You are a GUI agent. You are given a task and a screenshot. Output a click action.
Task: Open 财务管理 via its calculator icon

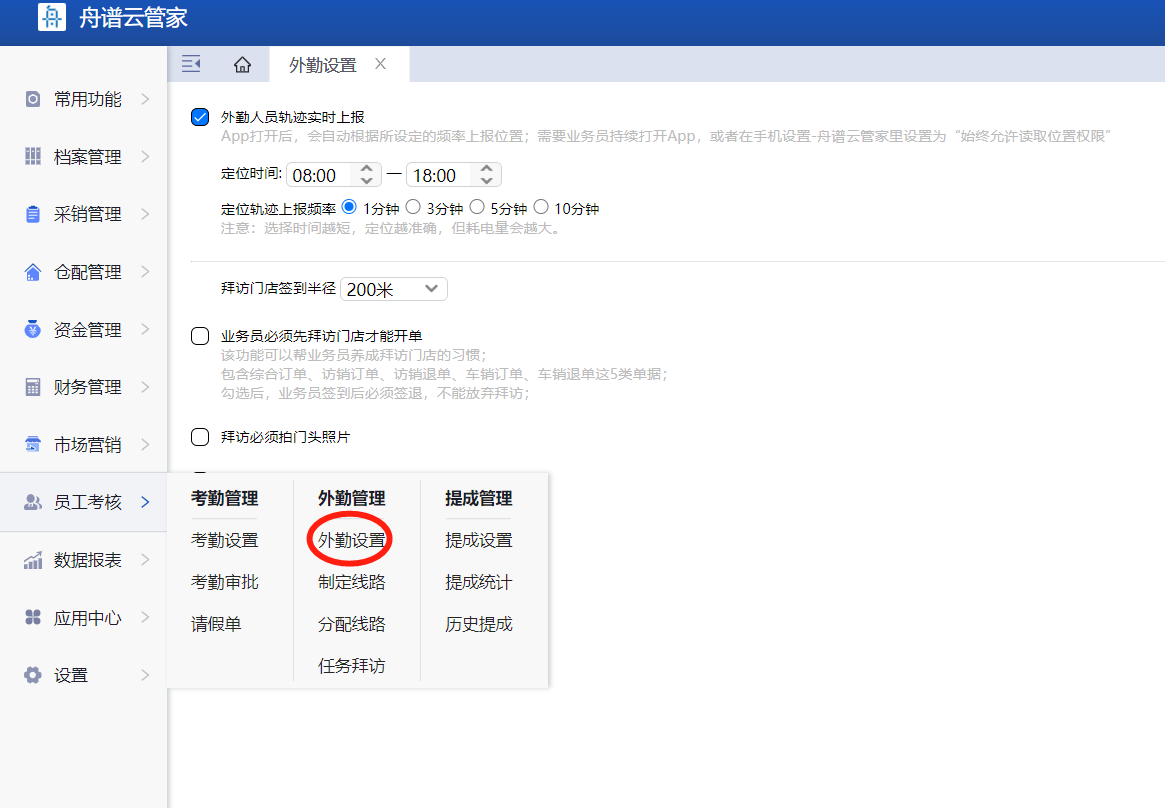[33, 387]
